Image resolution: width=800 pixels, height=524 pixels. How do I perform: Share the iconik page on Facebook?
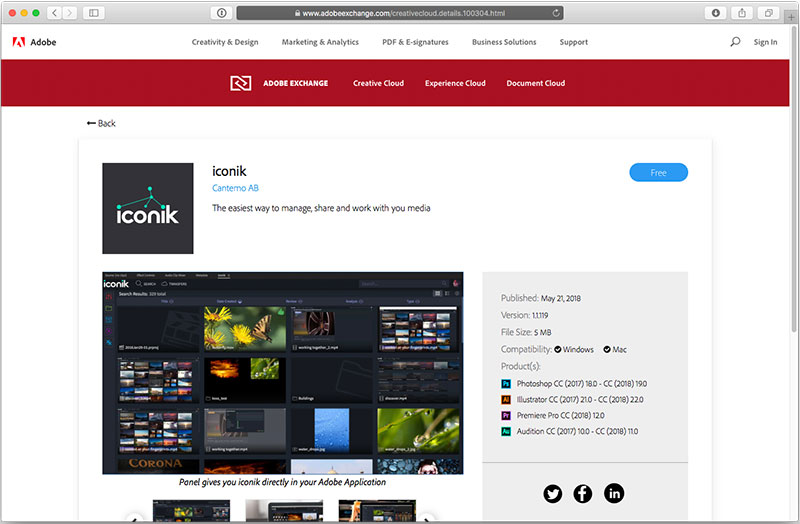(583, 493)
